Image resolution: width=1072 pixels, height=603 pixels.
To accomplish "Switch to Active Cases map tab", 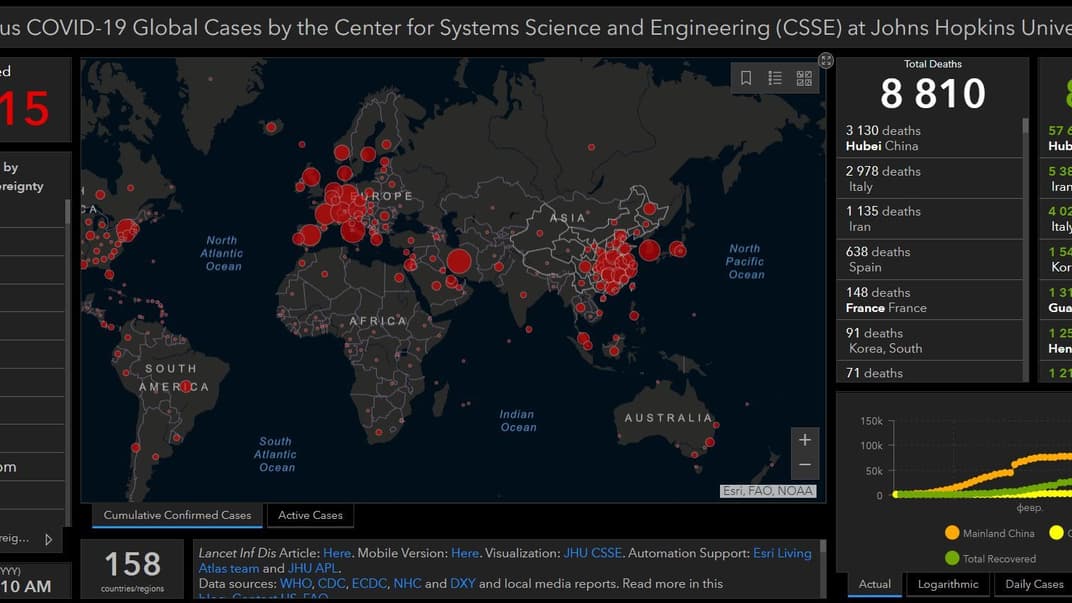I will (310, 515).
